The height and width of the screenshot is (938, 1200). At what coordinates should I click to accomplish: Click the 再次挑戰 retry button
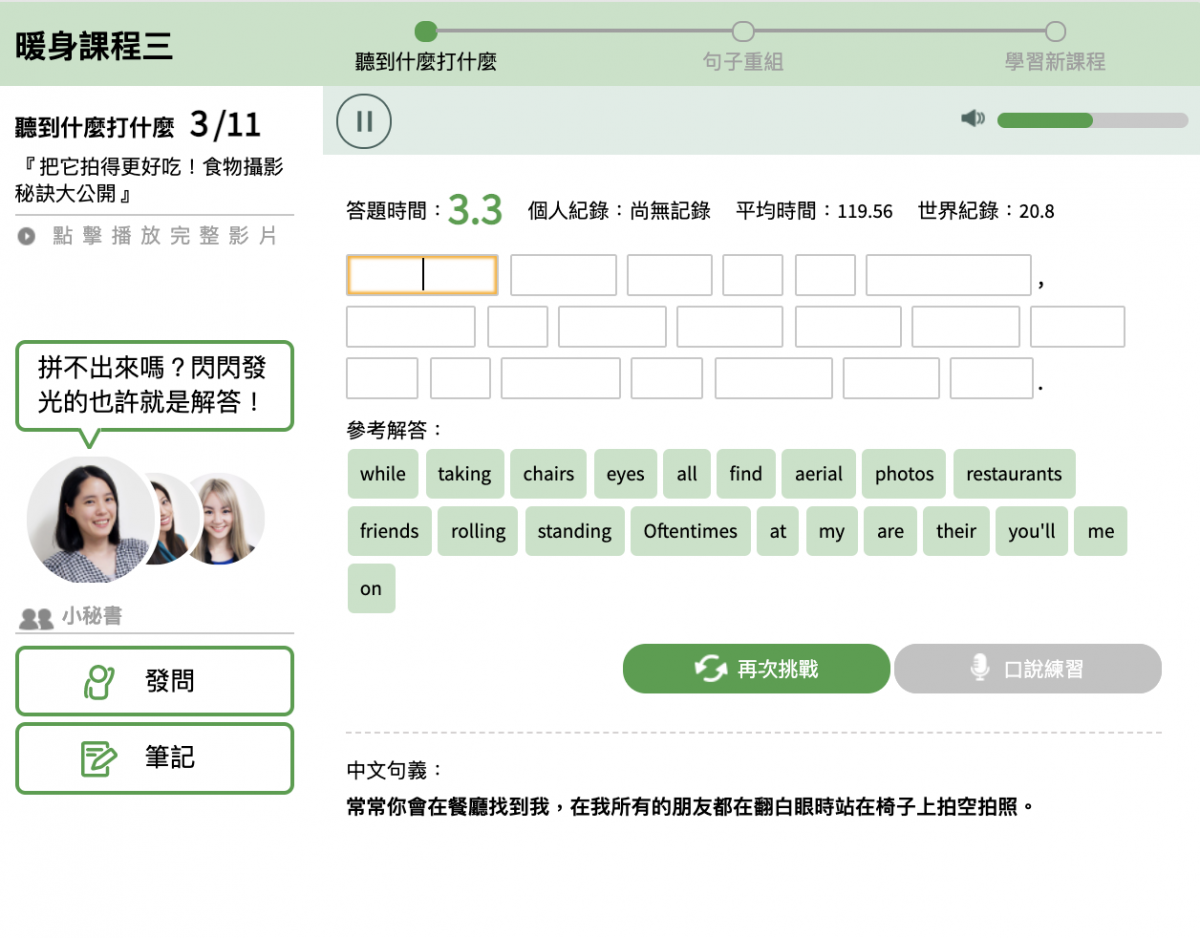pos(756,669)
